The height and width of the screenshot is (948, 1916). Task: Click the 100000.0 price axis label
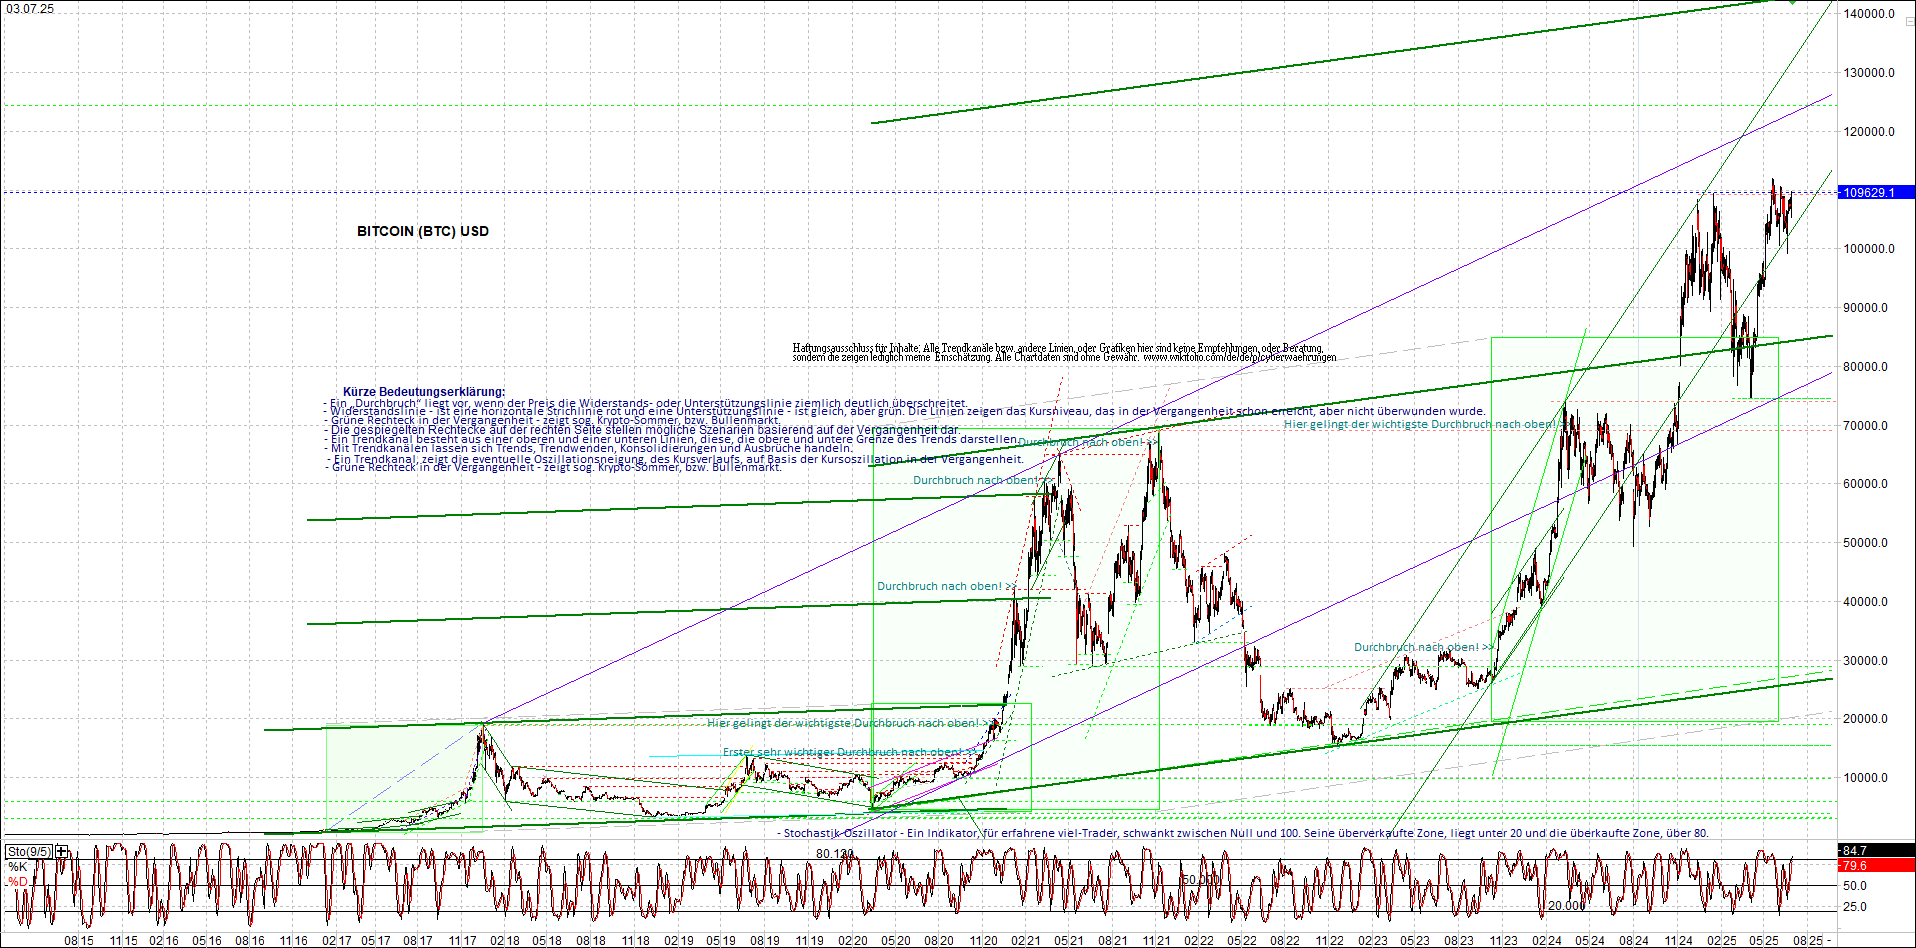(x=1869, y=249)
